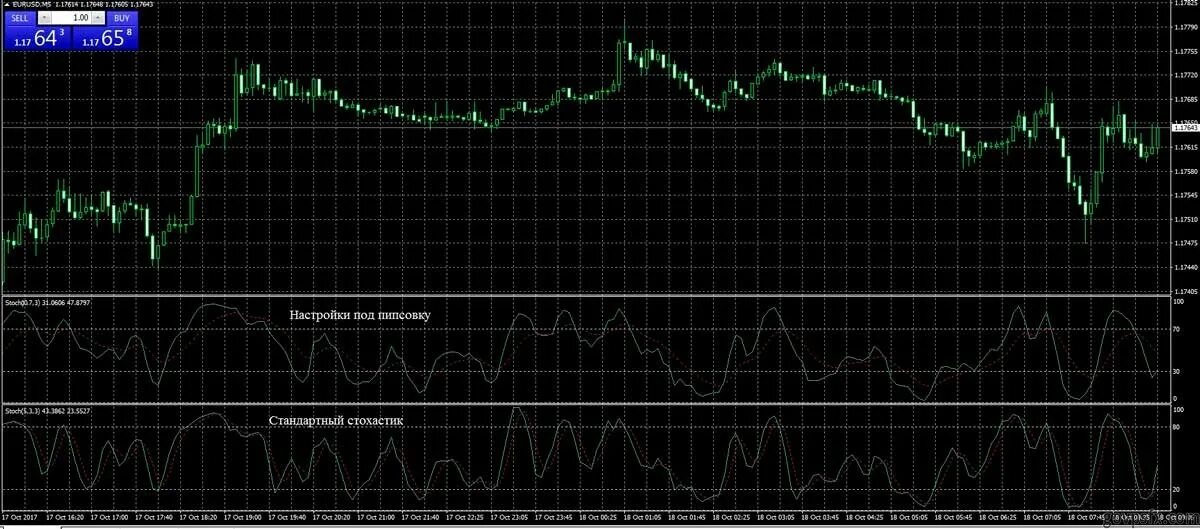Click the '18 Oct 03:05' time axis label
This screenshot has height=529, width=1200.
[x=776, y=517]
